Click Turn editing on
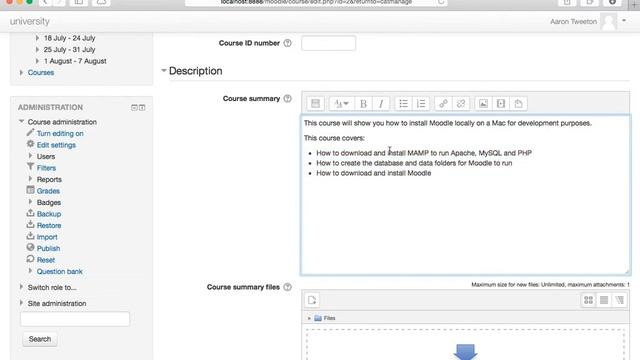 tap(60, 133)
